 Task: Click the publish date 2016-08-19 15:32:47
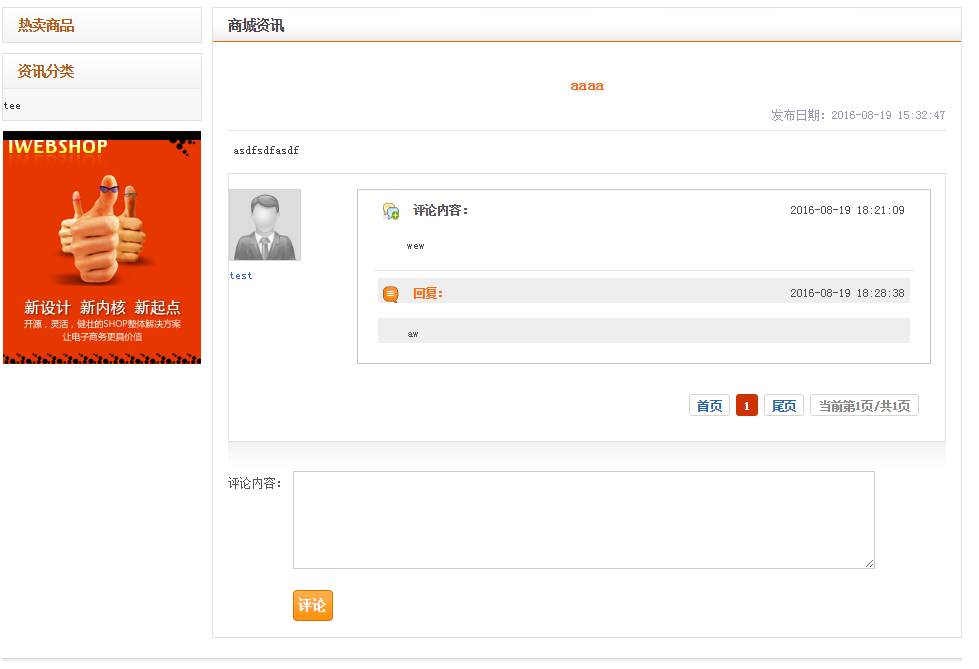[888, 115]
